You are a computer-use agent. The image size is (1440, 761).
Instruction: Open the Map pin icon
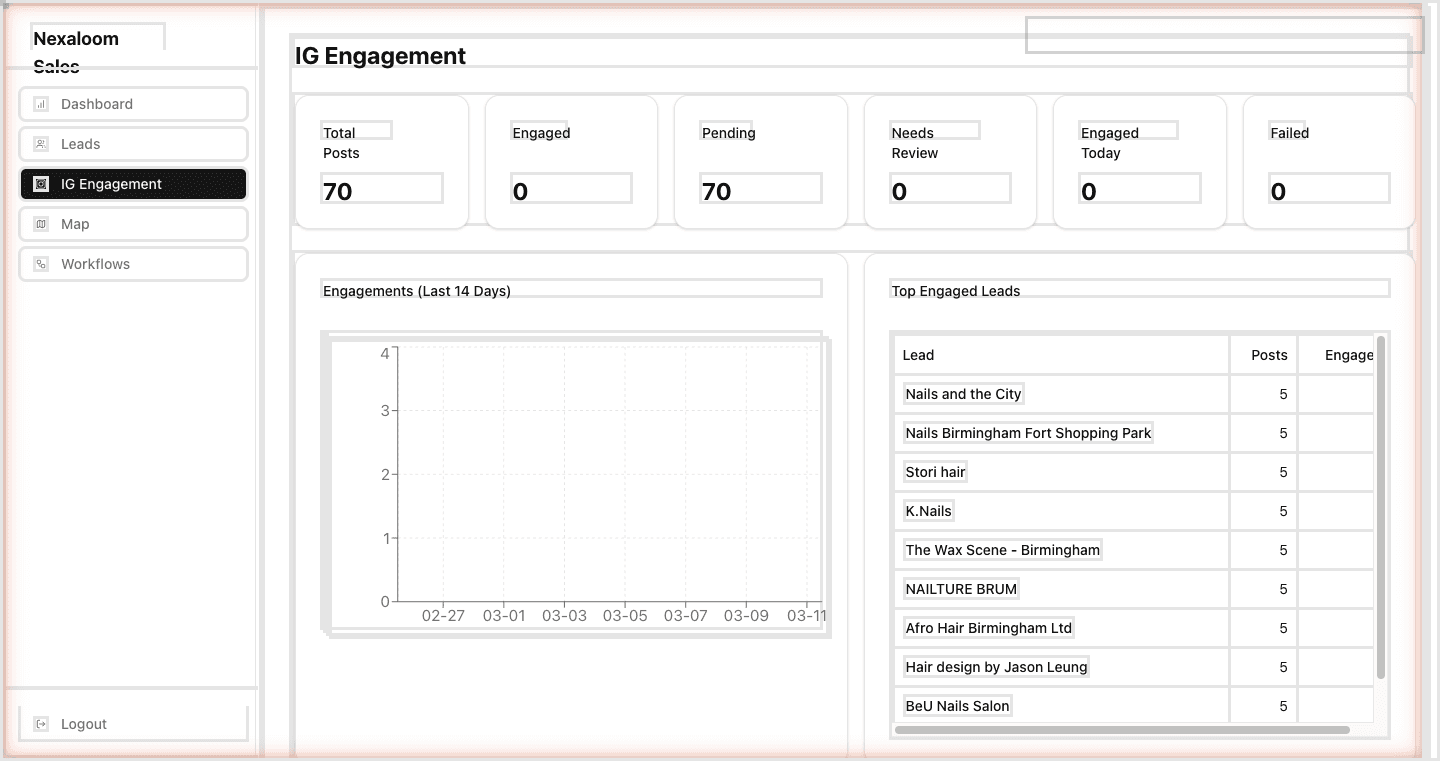40,223
